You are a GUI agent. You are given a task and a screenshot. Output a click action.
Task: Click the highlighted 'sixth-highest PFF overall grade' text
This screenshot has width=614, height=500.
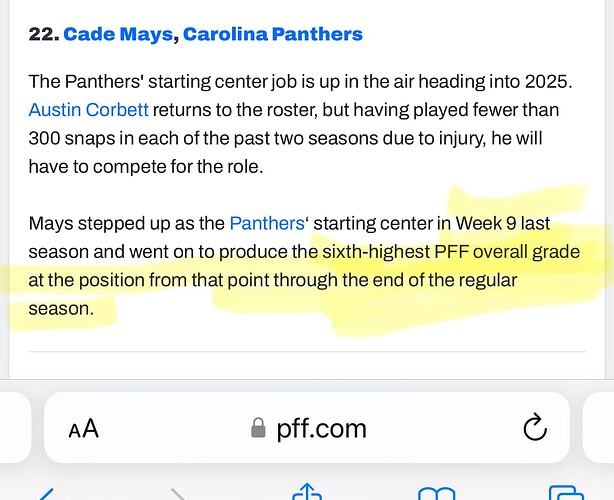[x=445, y=252]
